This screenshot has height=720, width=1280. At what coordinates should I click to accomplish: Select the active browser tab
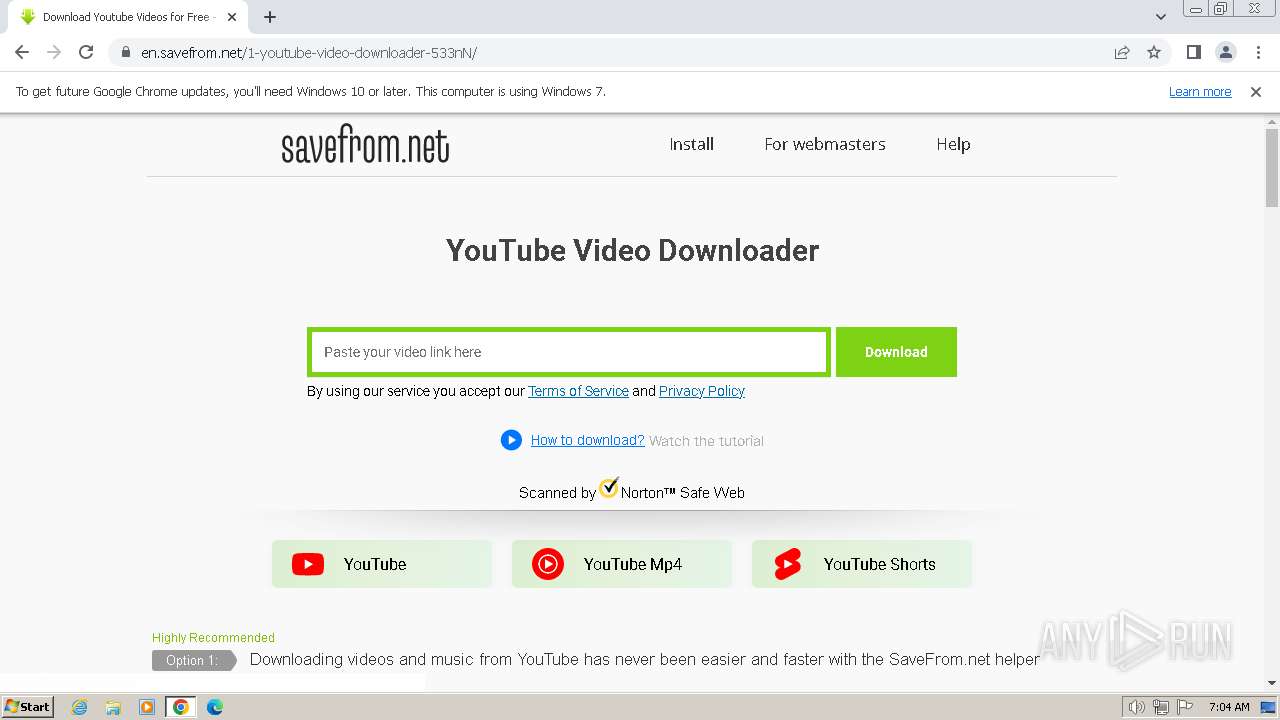coord(126,17)
